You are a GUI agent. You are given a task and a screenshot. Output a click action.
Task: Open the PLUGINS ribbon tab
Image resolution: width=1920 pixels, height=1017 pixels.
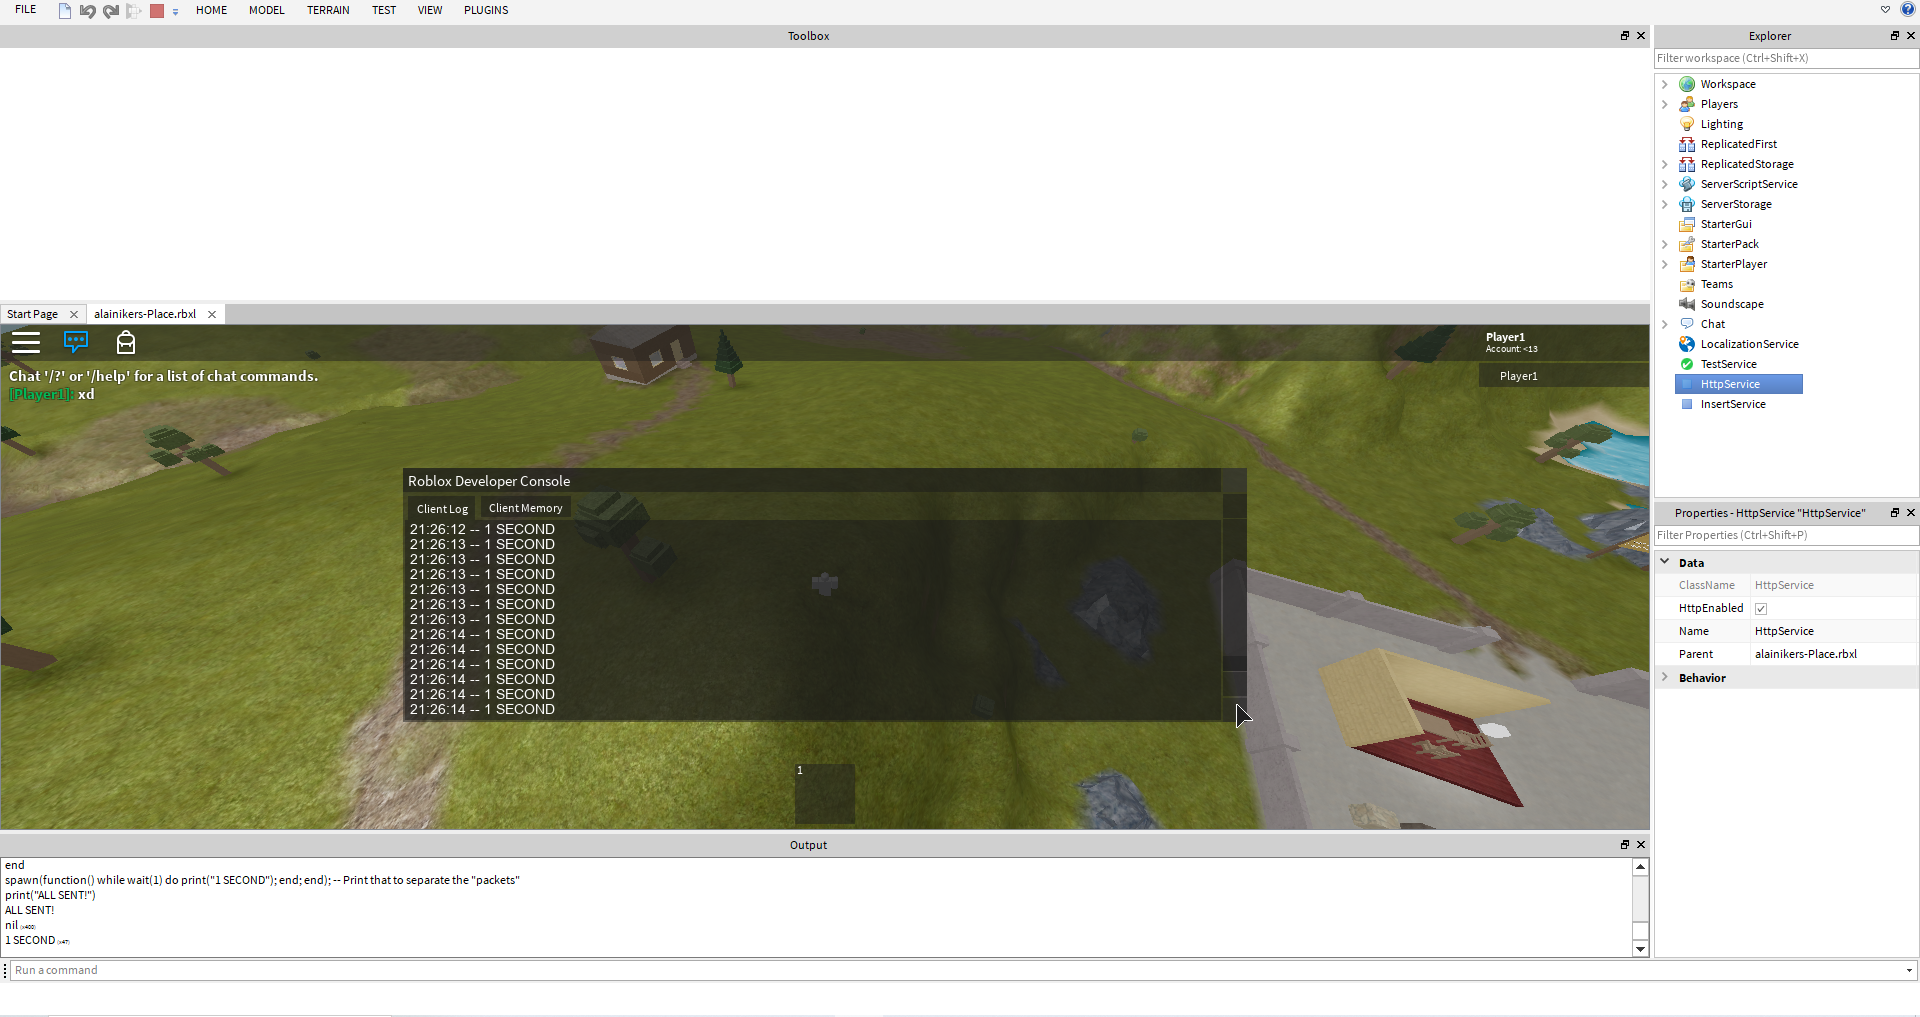pyautogui.click(x=486, y=10)
